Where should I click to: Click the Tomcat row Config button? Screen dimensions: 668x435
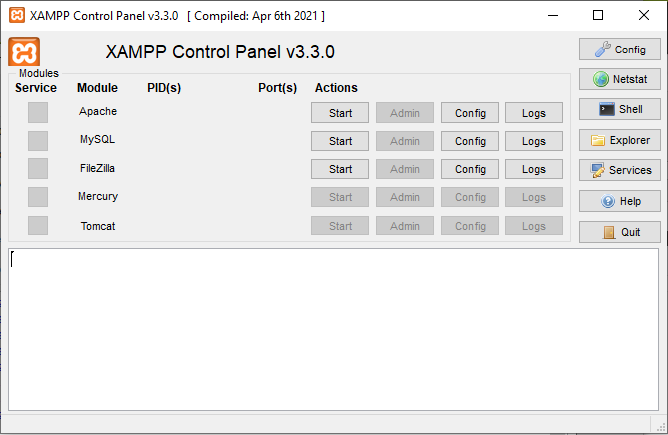(x=470, y=226)
